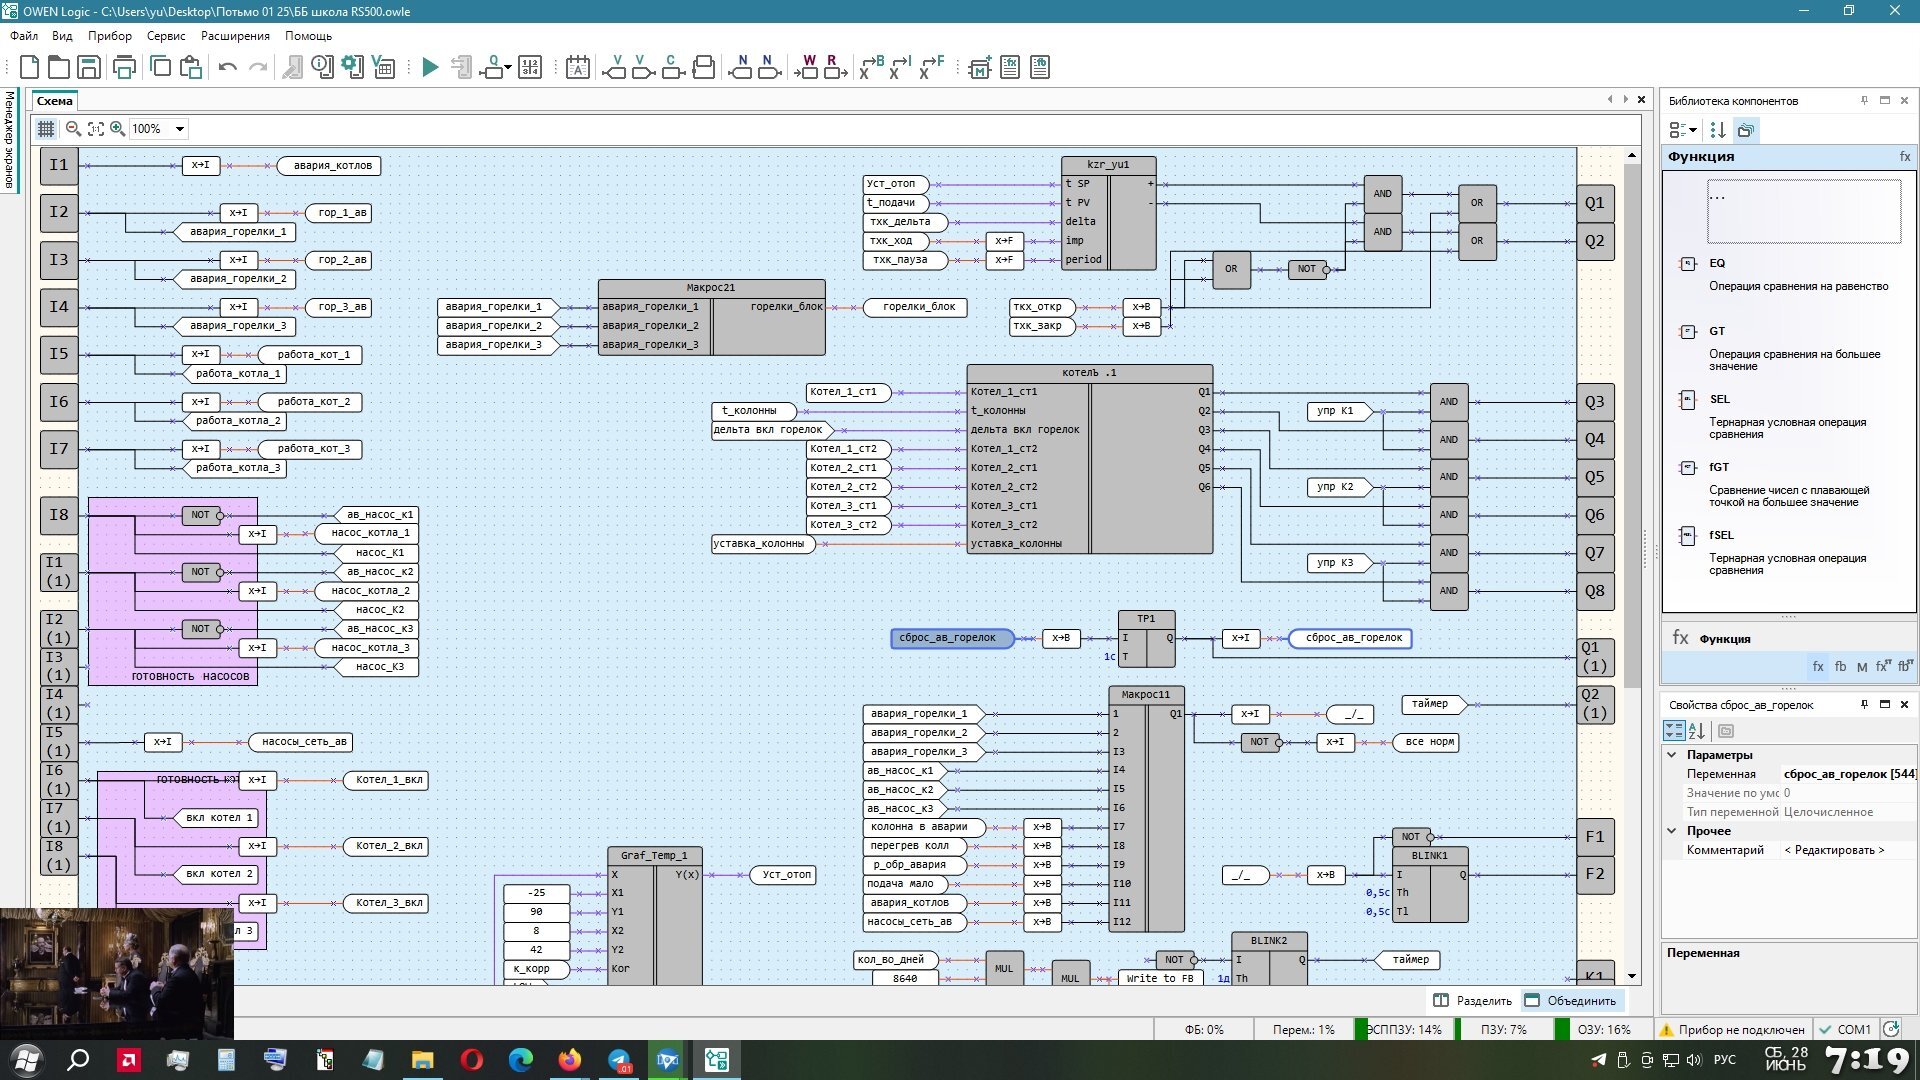The image size is (1920, 1080).
Task: Toggle categorized view in properties panel
Action: click(x=1673, y=731)
